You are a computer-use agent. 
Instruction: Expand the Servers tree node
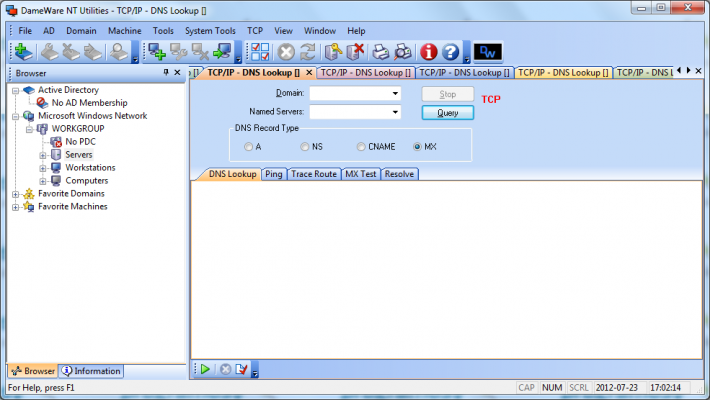coord(43,155)
